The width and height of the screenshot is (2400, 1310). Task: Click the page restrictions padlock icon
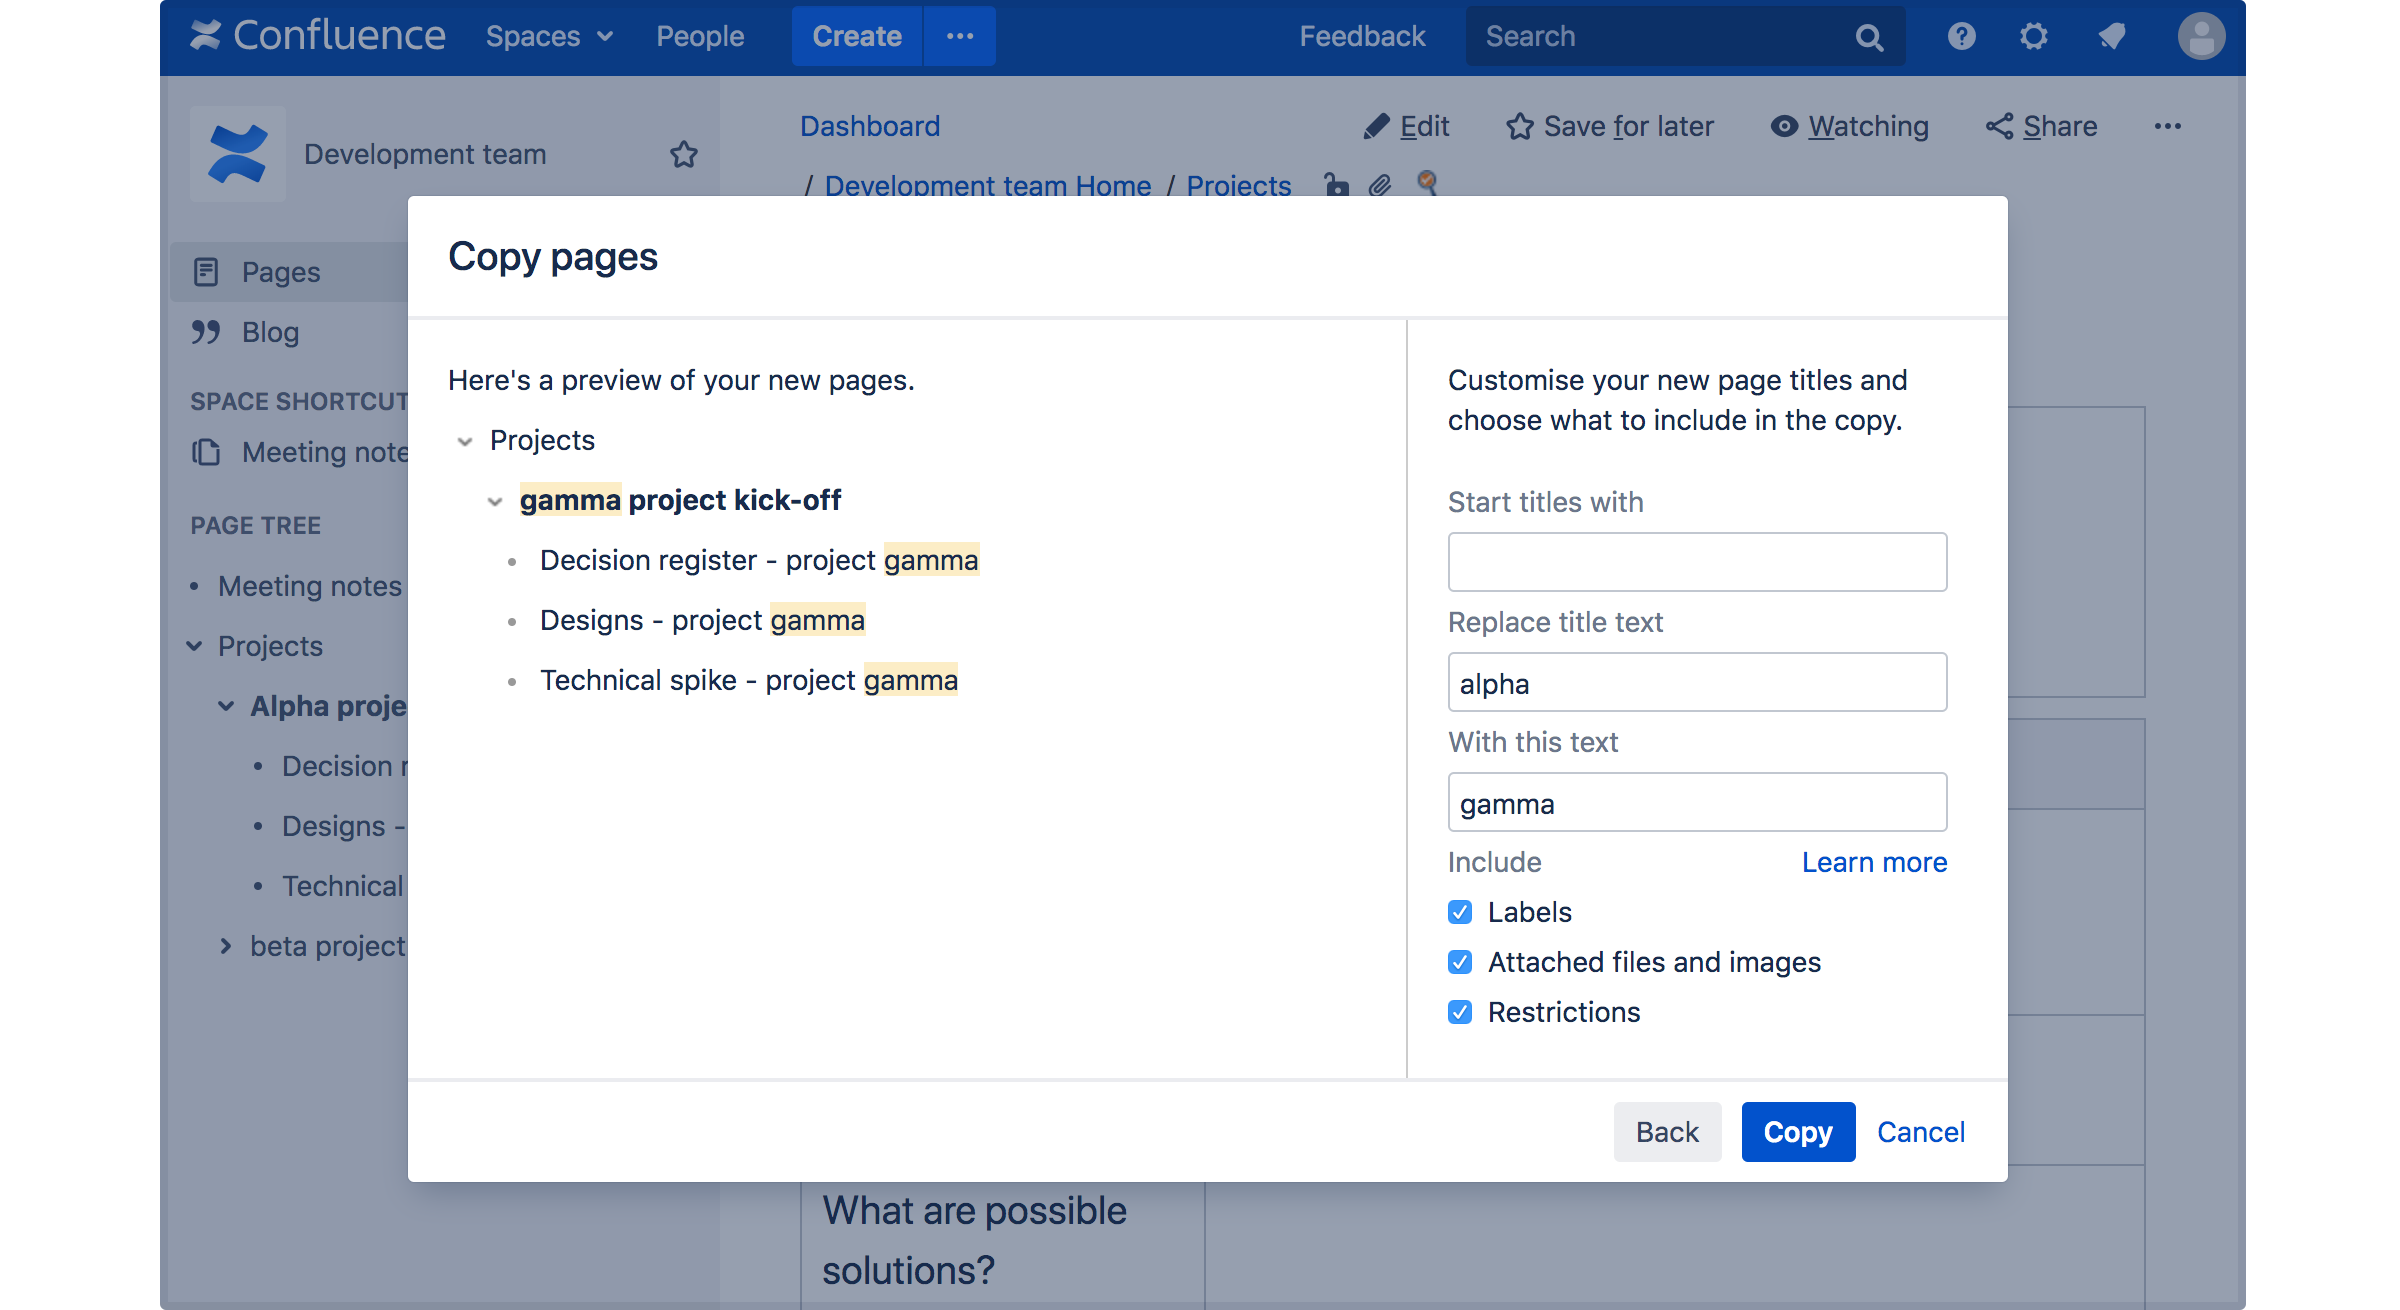coord(1336,185)
